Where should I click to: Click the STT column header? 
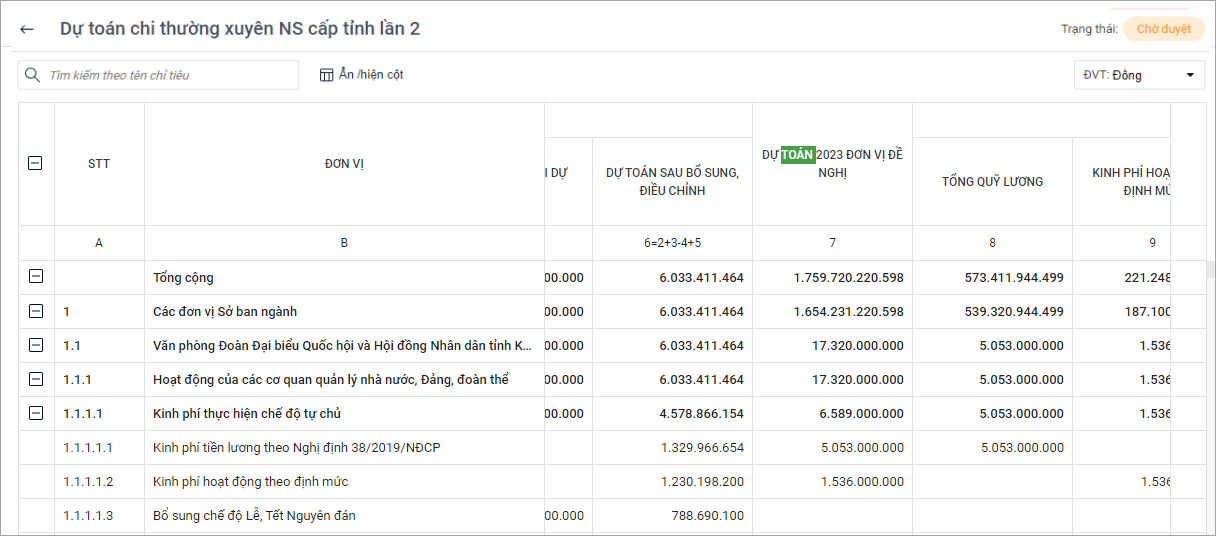pyautogui.click(x=99, y=164)
